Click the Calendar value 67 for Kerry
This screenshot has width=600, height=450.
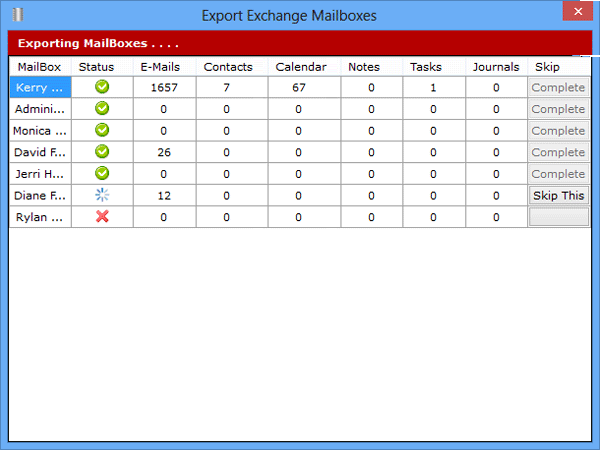299,88
